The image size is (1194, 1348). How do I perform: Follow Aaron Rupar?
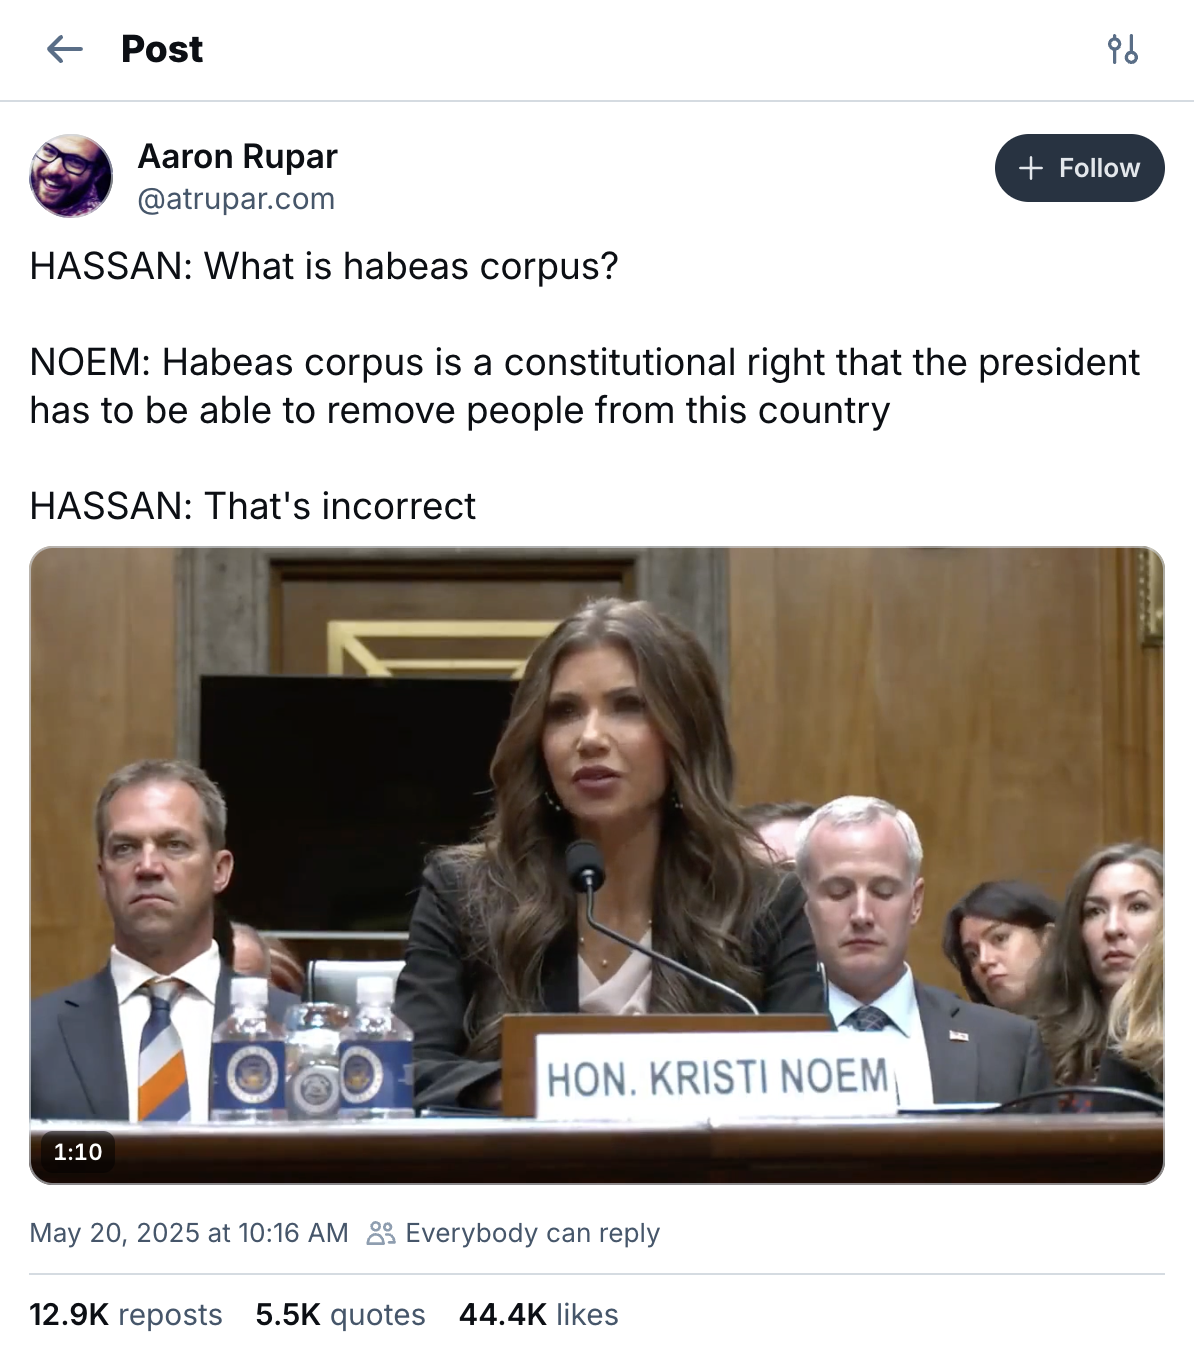point(1079,168)
